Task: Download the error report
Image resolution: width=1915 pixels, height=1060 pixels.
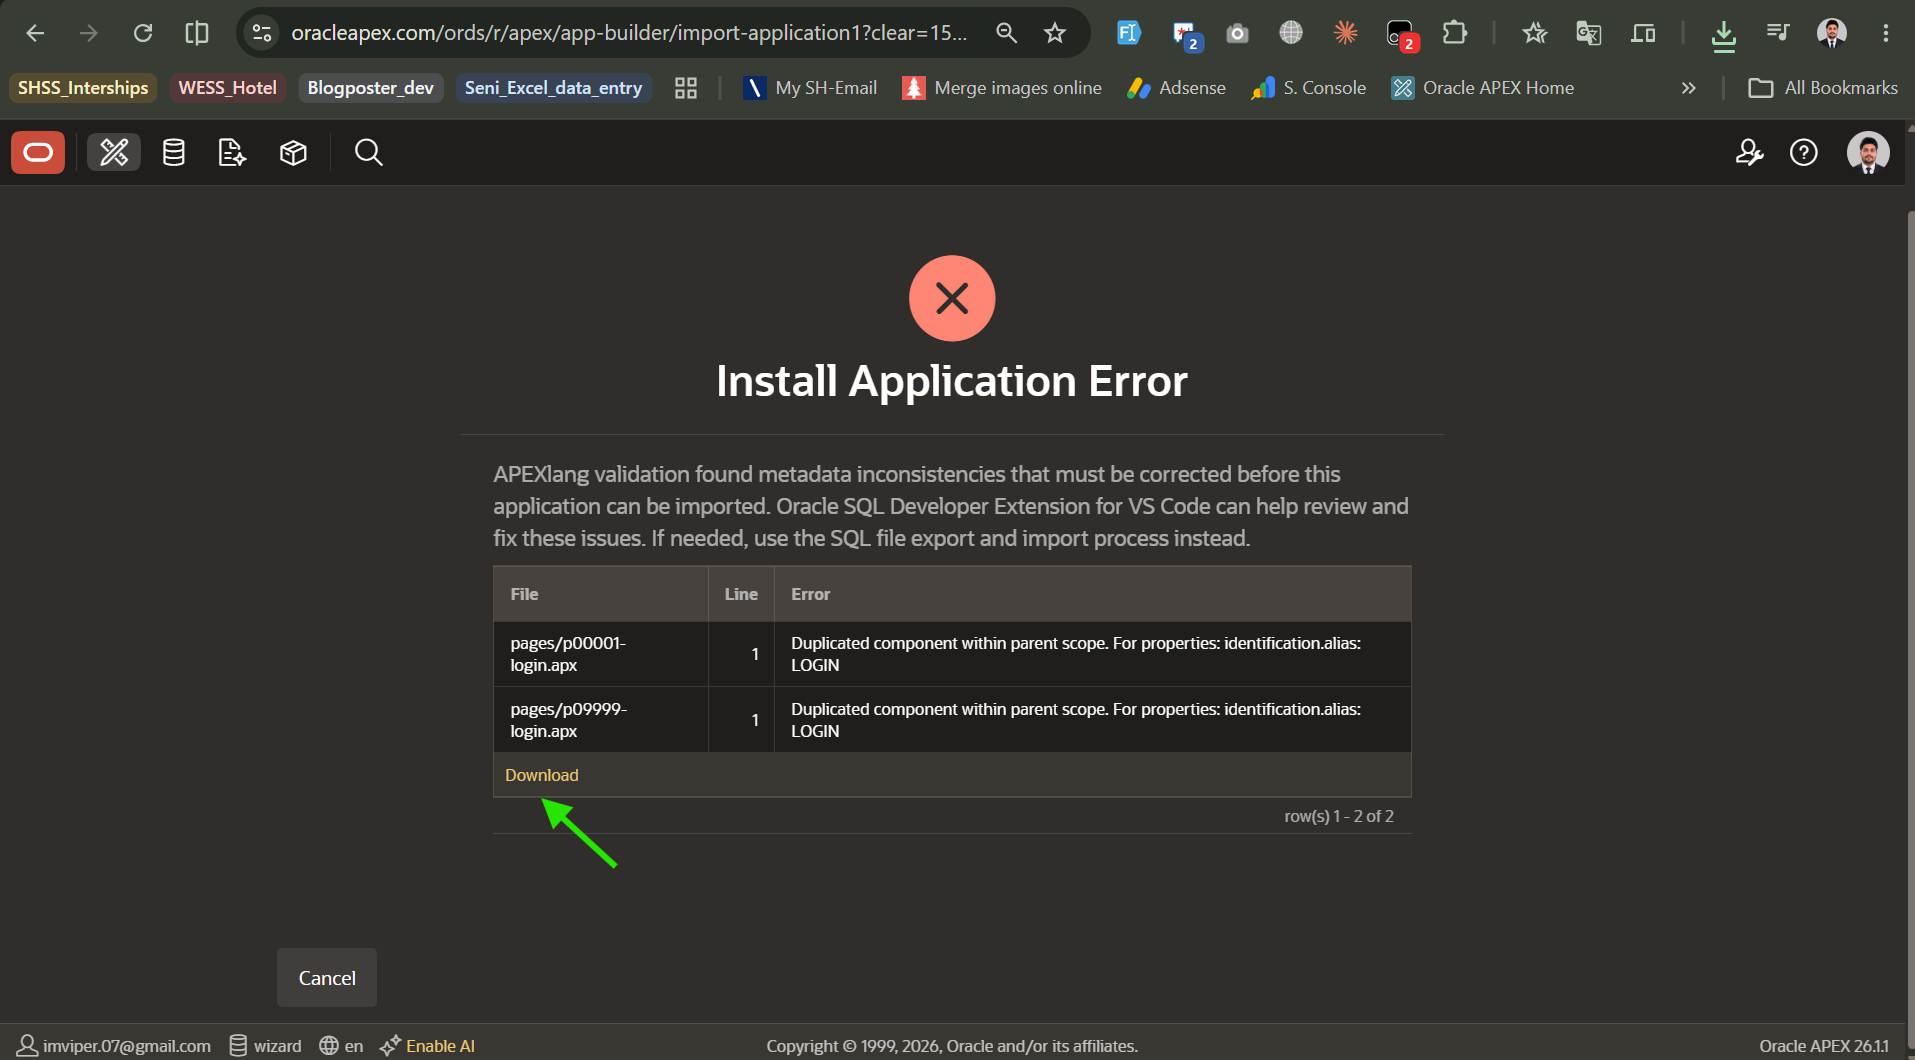Action: [541, 775]
